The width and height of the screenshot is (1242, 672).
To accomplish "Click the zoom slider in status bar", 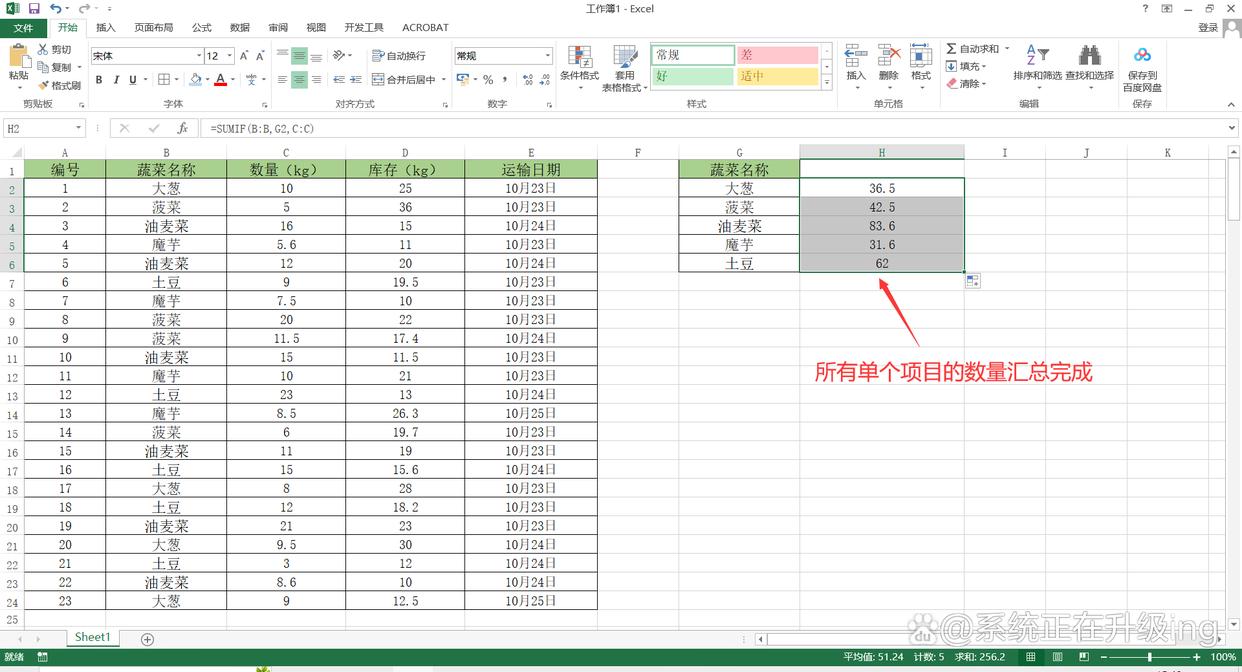I will (1150, 657).
